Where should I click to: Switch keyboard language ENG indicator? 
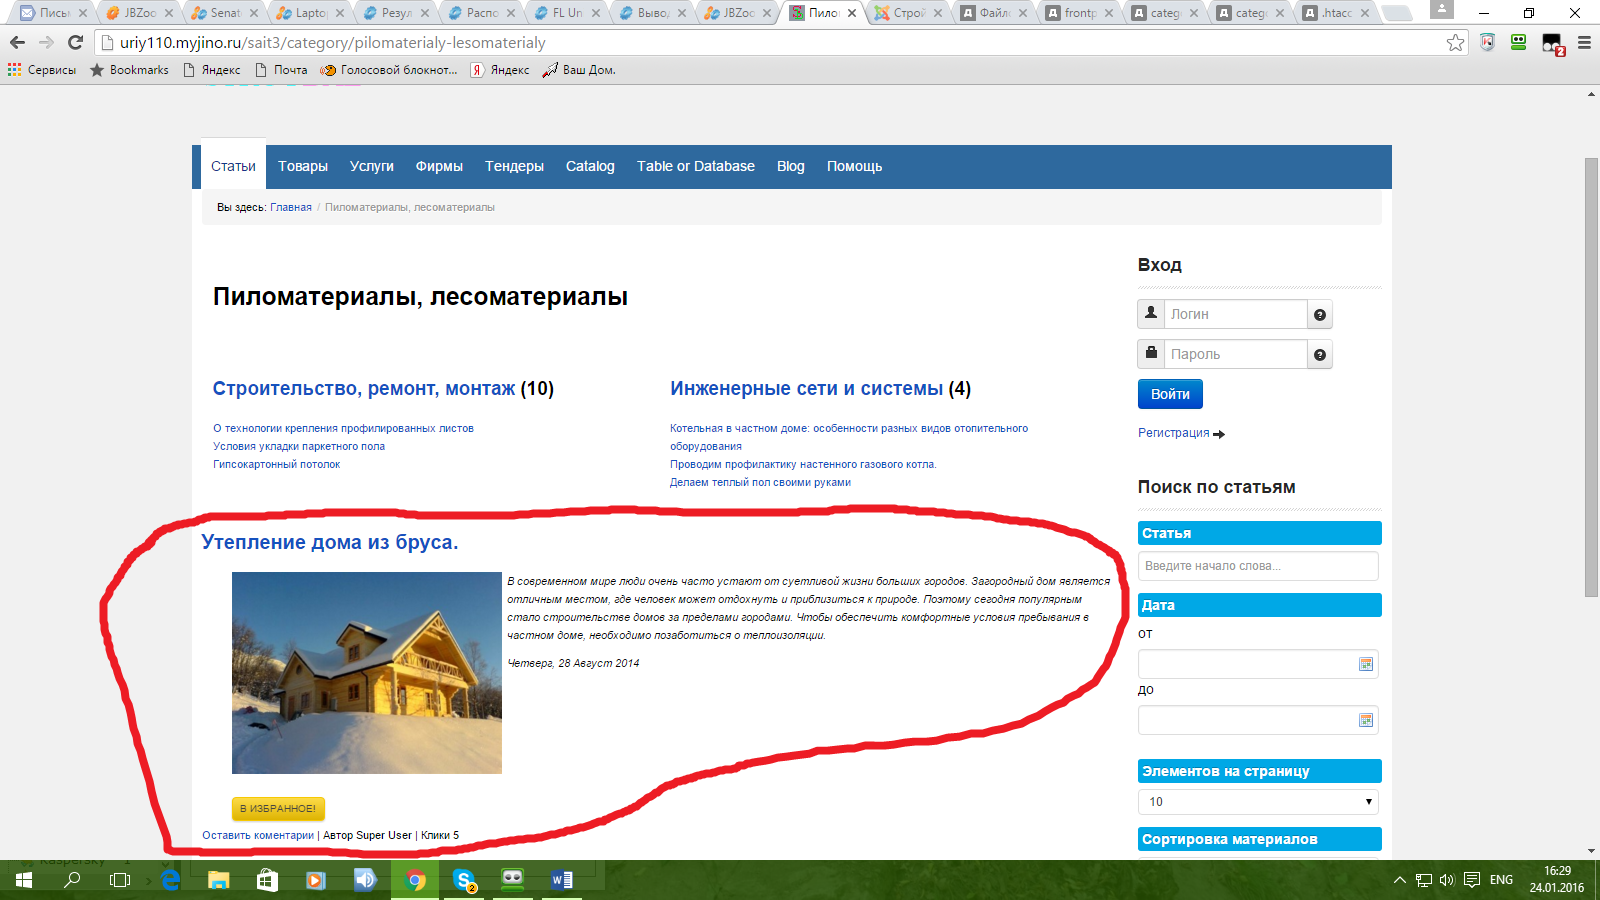point(1501,880)
